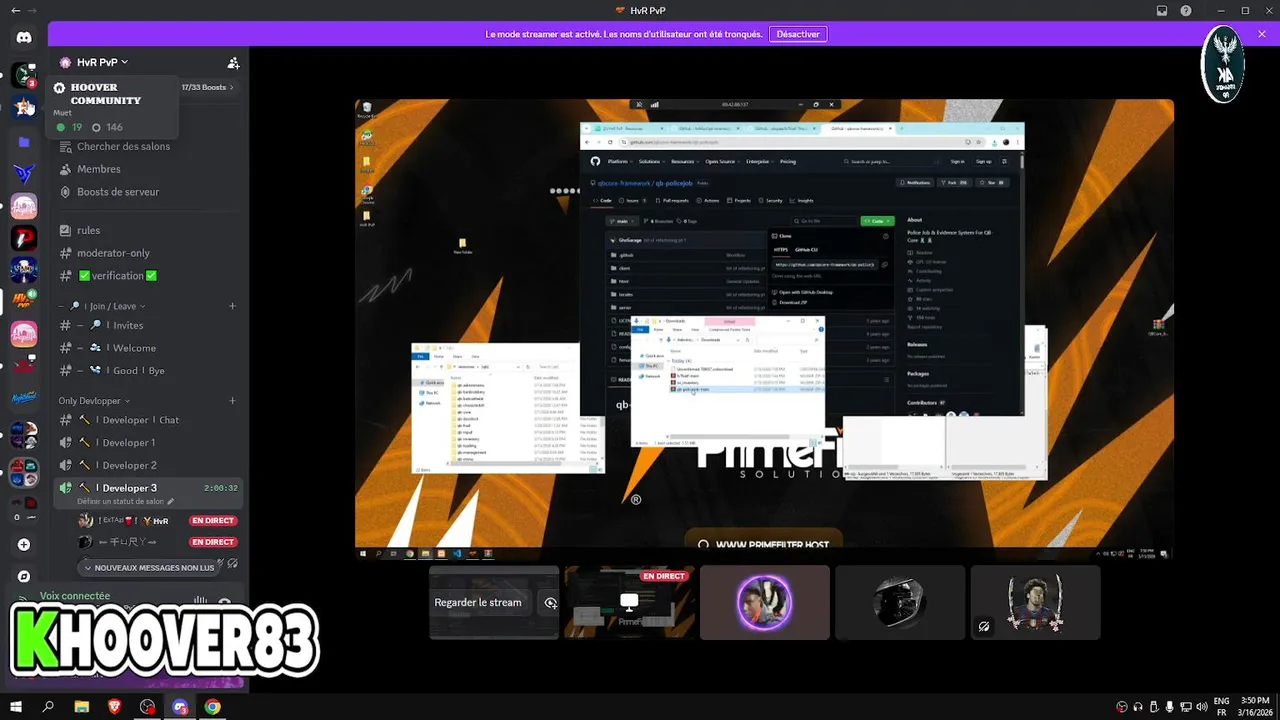This screenshot has height=720, width=1280.
Task: Add a channel to Join / Leave category
Action: [x=233, y=306]
